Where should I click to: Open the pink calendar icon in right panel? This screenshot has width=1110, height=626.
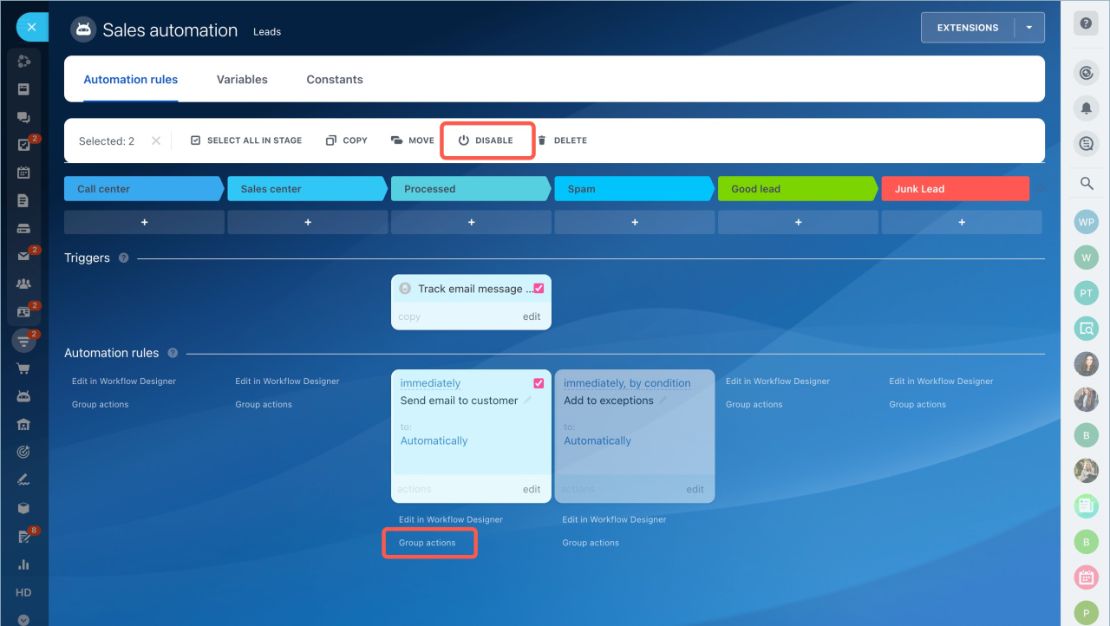[x=1086, y=577]
